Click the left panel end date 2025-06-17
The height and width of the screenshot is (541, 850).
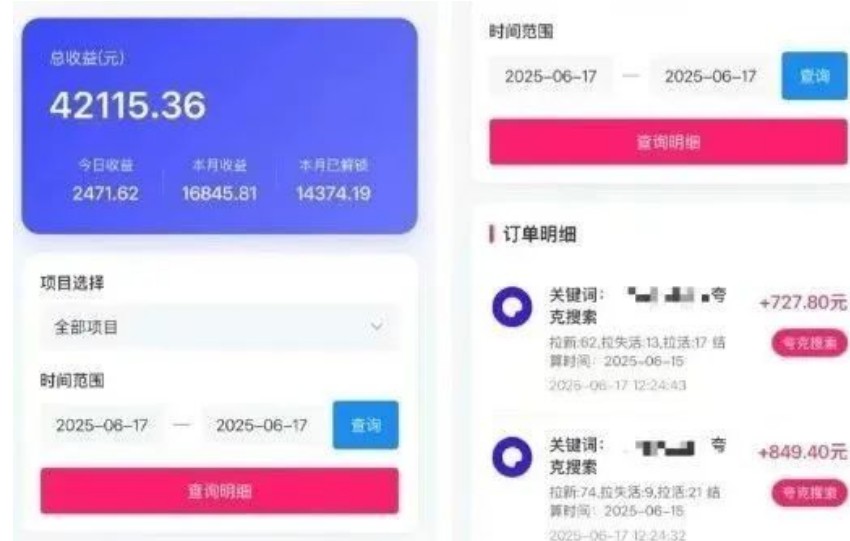262,426
